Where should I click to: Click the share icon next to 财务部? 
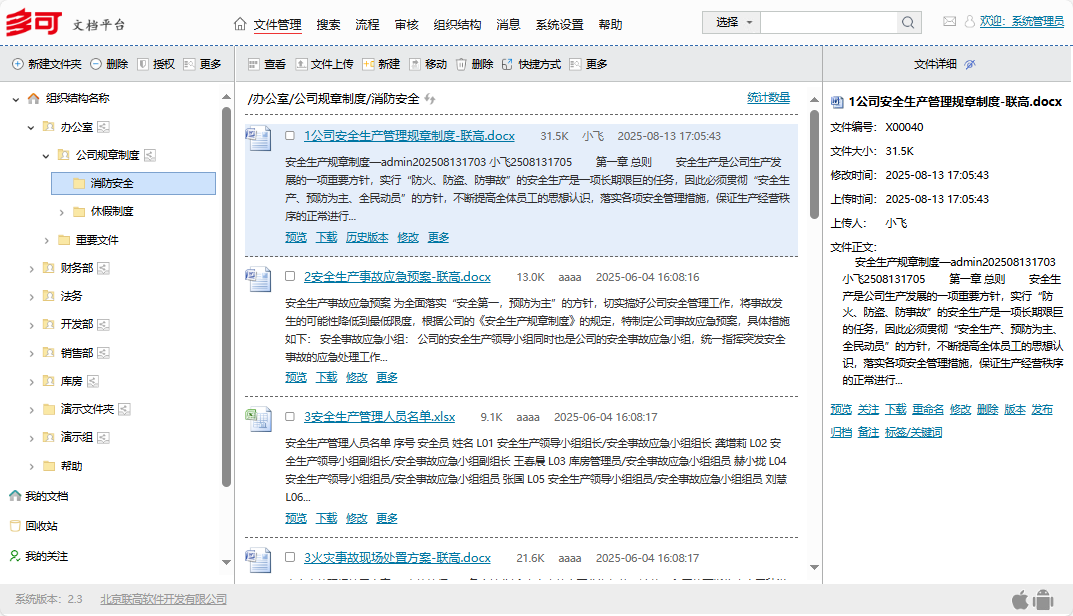click(x=103, y=268)
